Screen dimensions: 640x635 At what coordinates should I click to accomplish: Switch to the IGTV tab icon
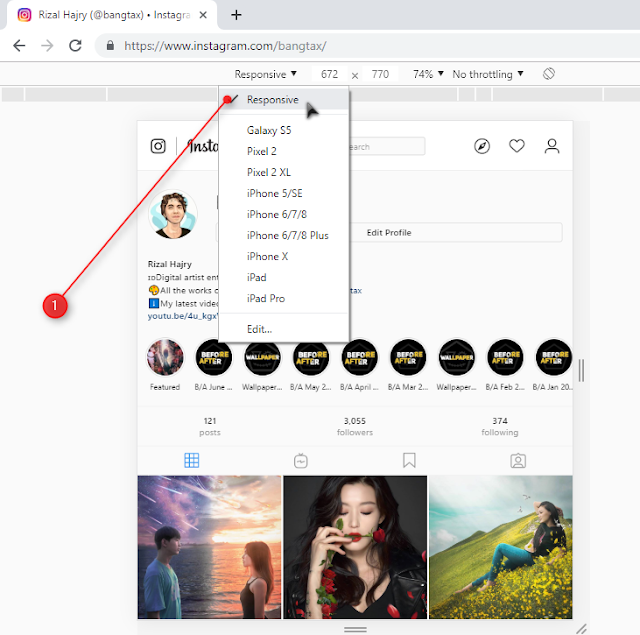[301, 461]
